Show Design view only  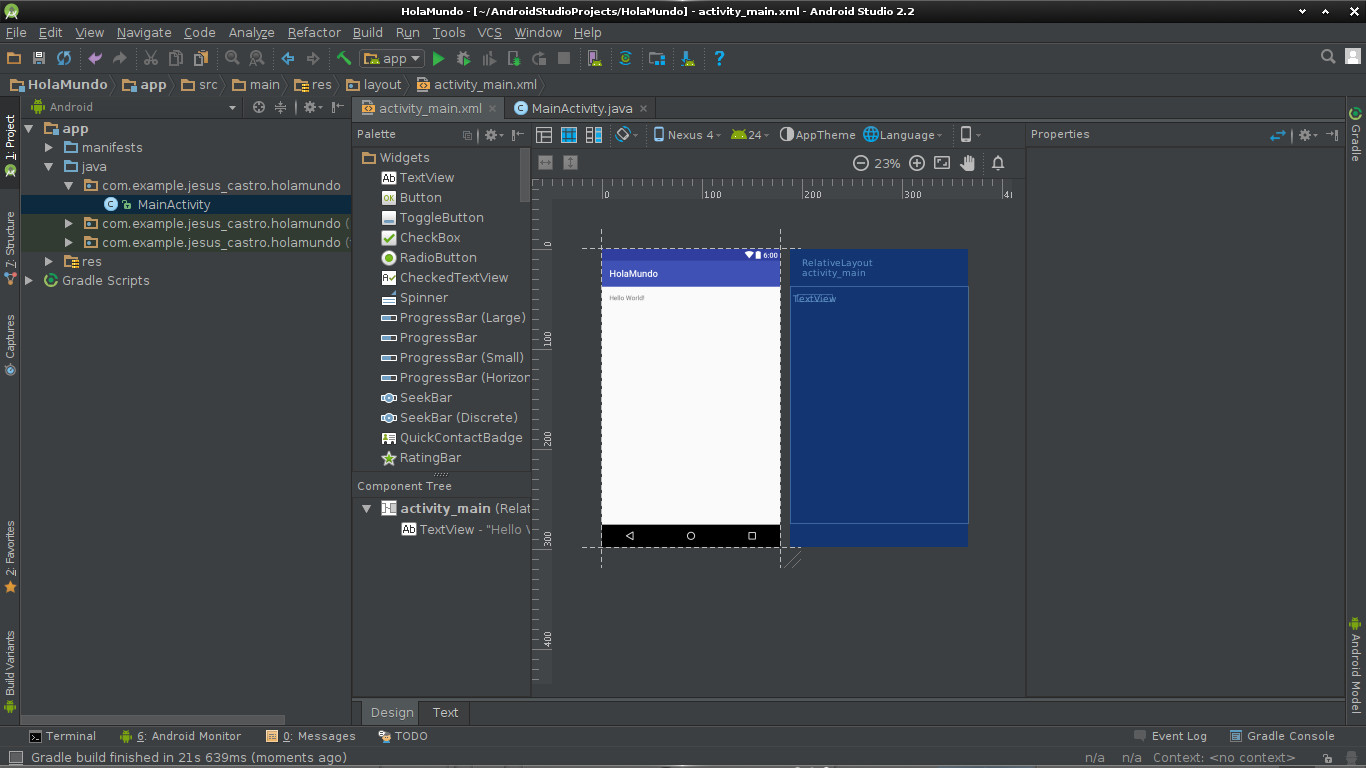pyautogui.click(x=544, y=135)
